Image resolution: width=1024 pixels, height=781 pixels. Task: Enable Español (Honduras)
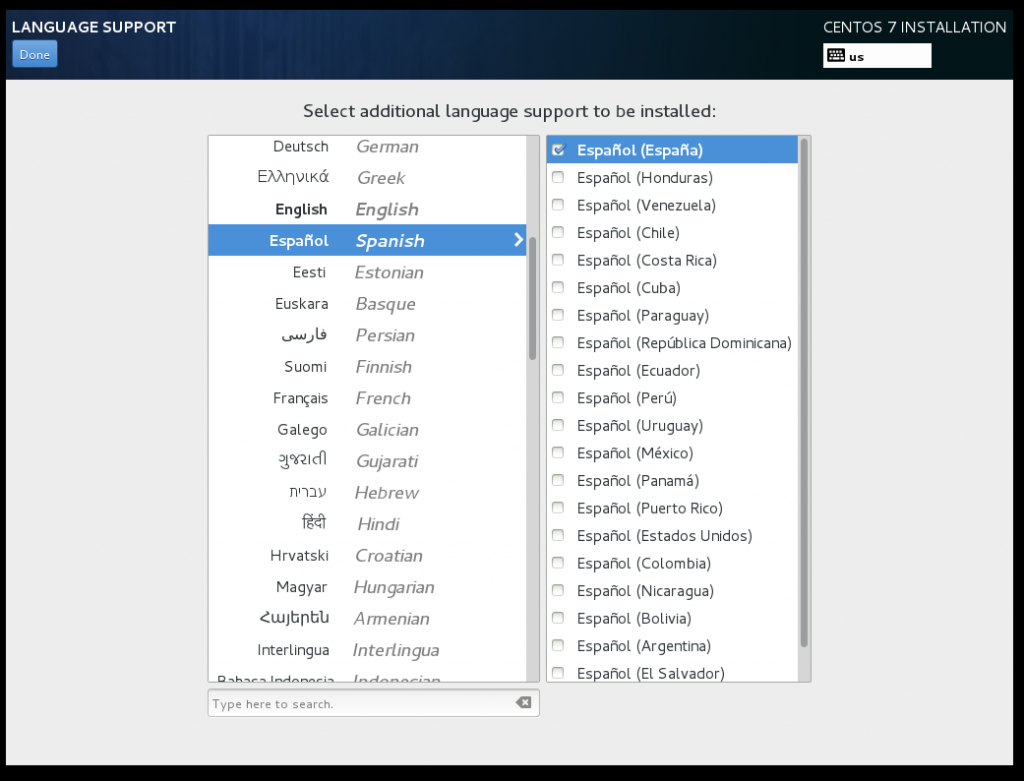point(557,176)
